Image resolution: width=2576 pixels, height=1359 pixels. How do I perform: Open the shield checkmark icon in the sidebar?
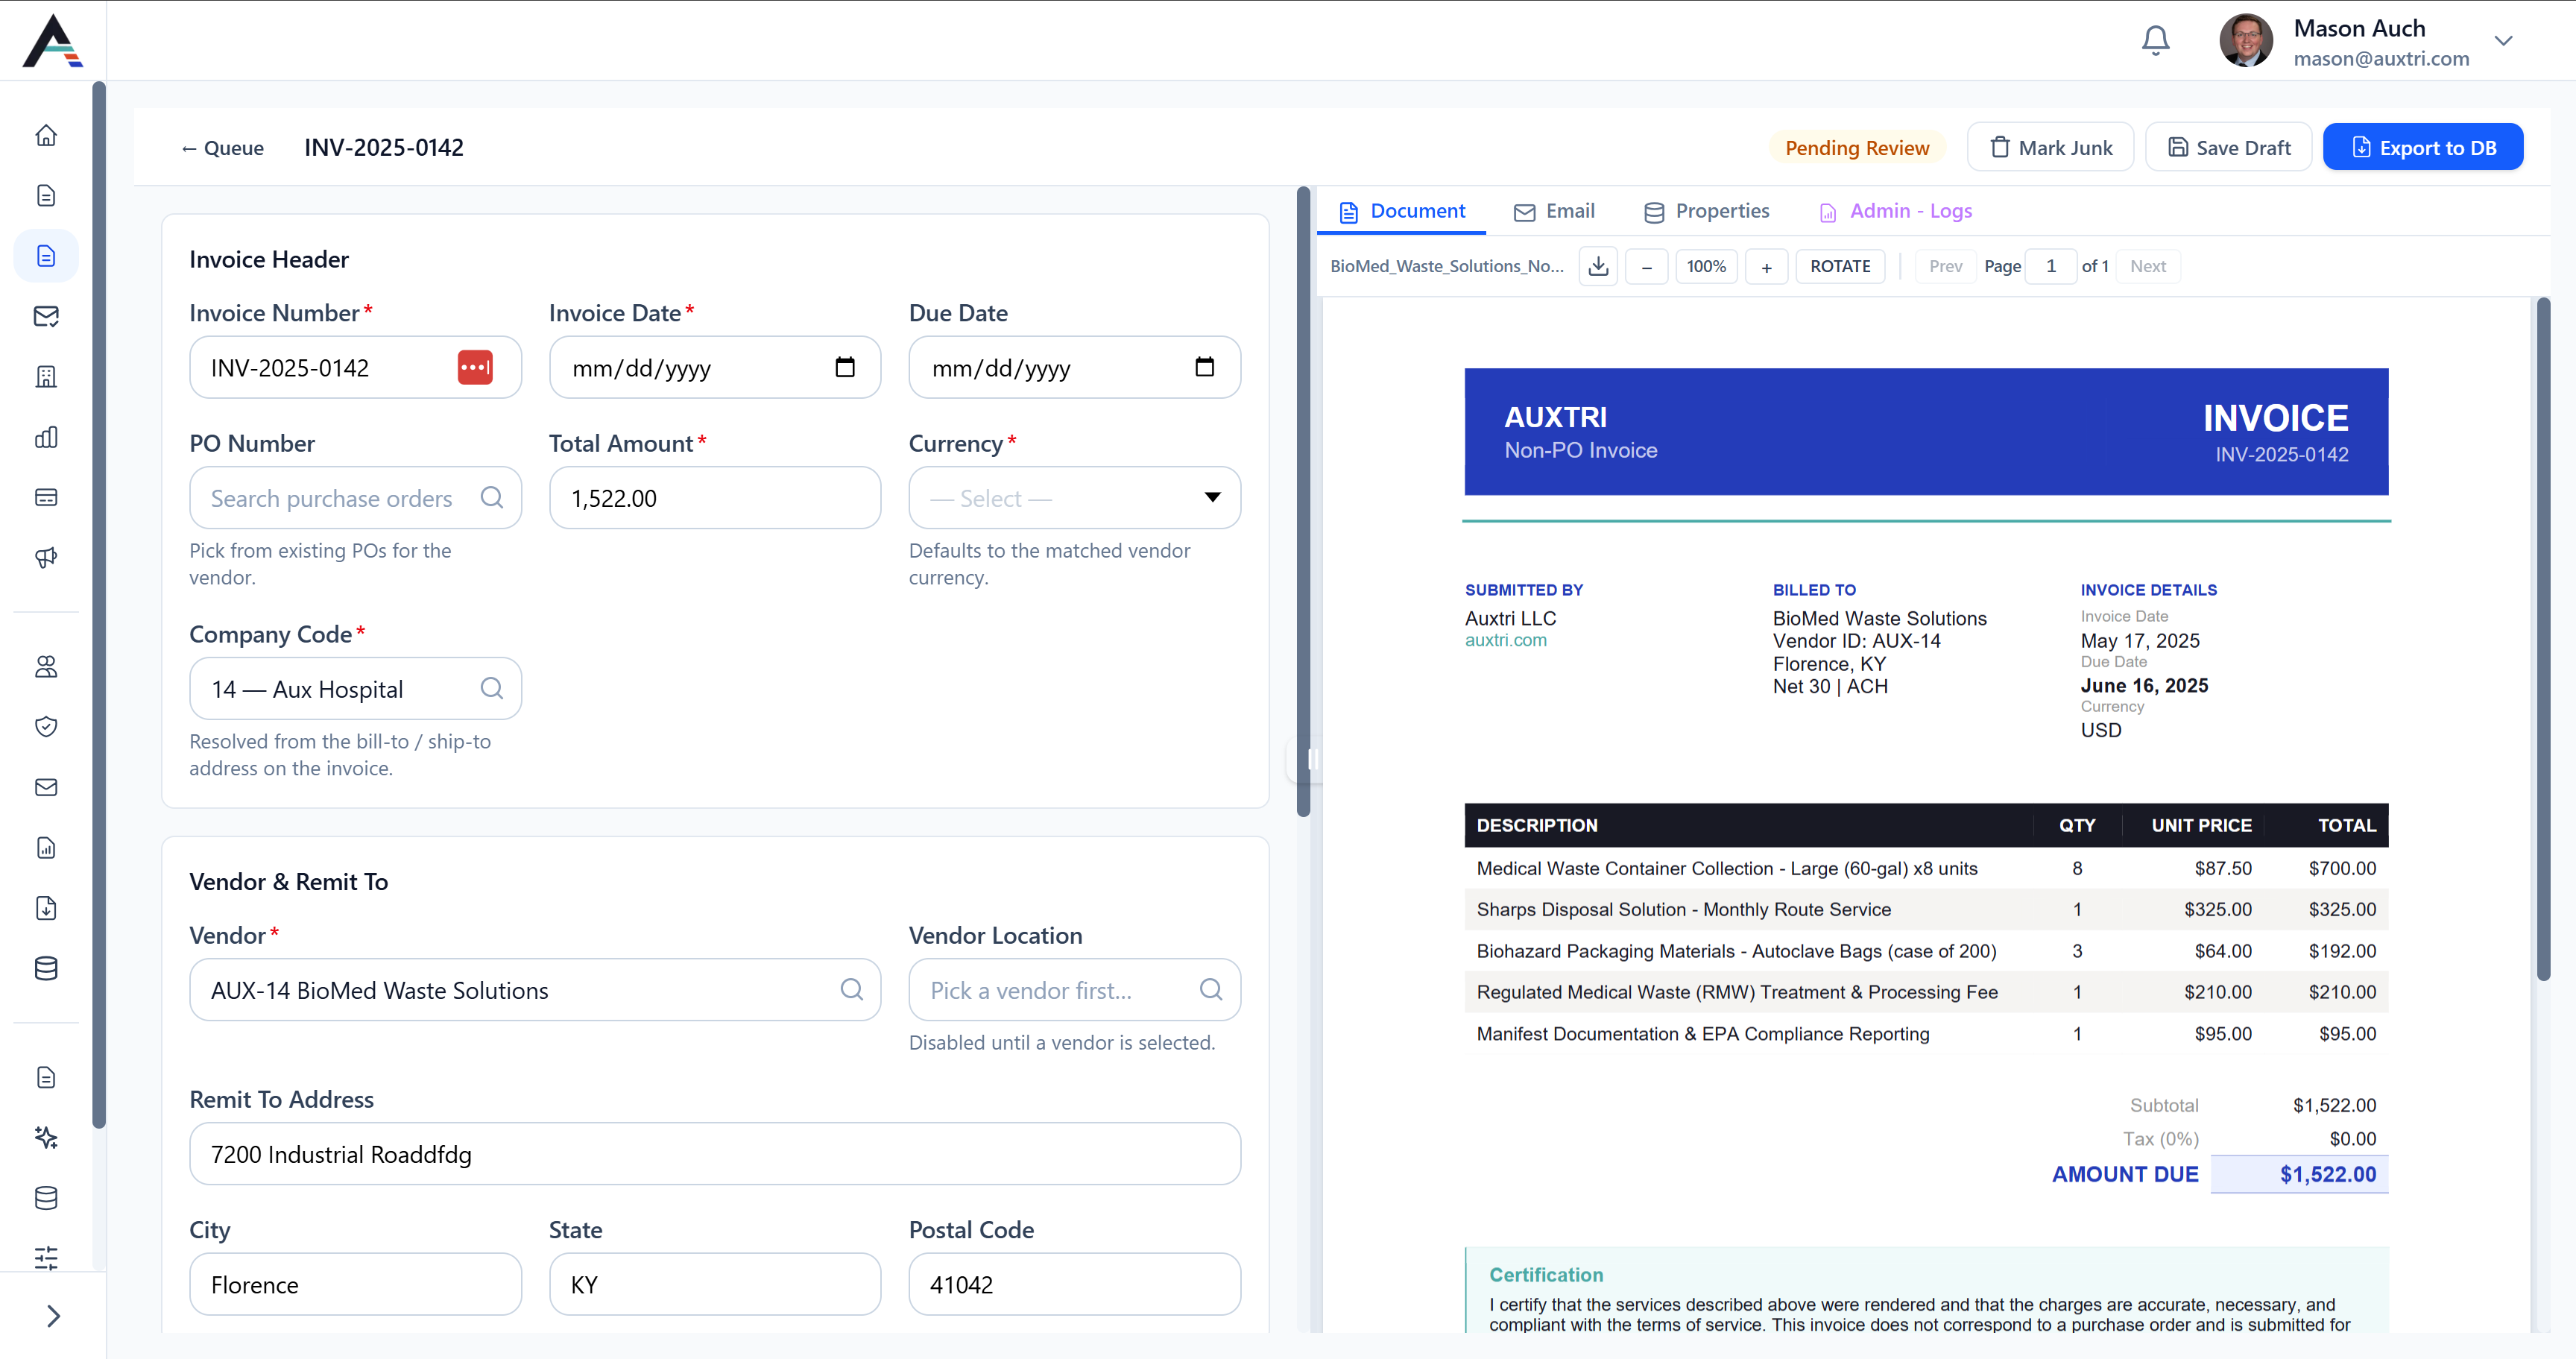coord(46,726)
